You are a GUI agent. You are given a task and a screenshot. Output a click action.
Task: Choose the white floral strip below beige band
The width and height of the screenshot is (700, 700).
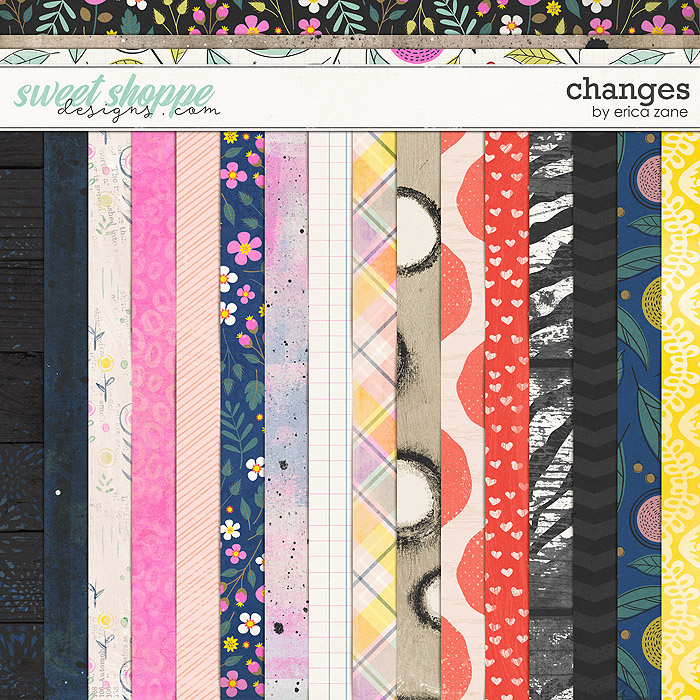coord(350,57)
